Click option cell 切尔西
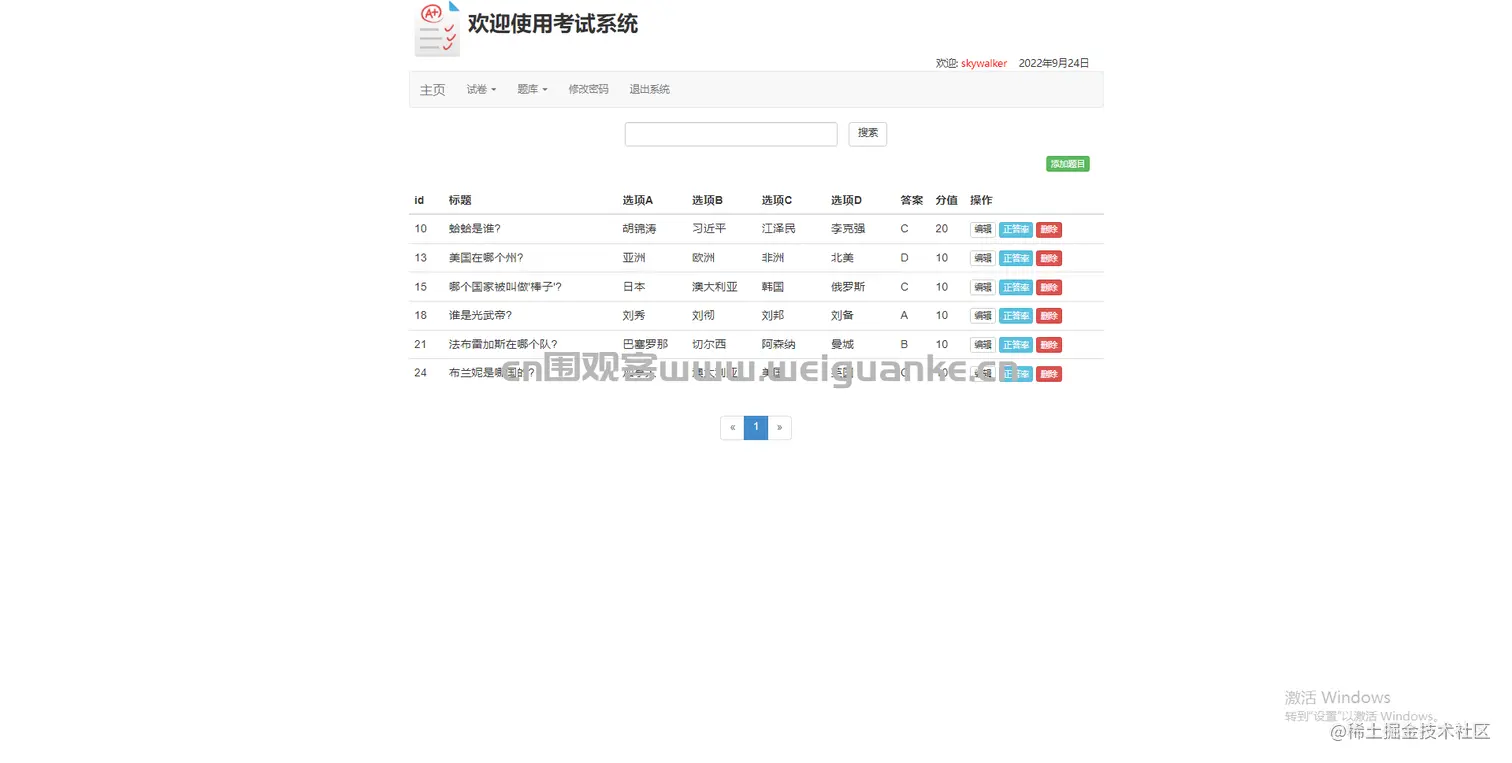This screenshot has width=1512, height=763. [x=709, y=344]
